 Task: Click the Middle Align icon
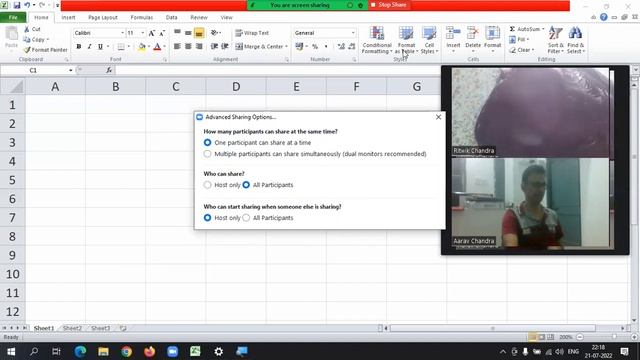pos(188,33)
